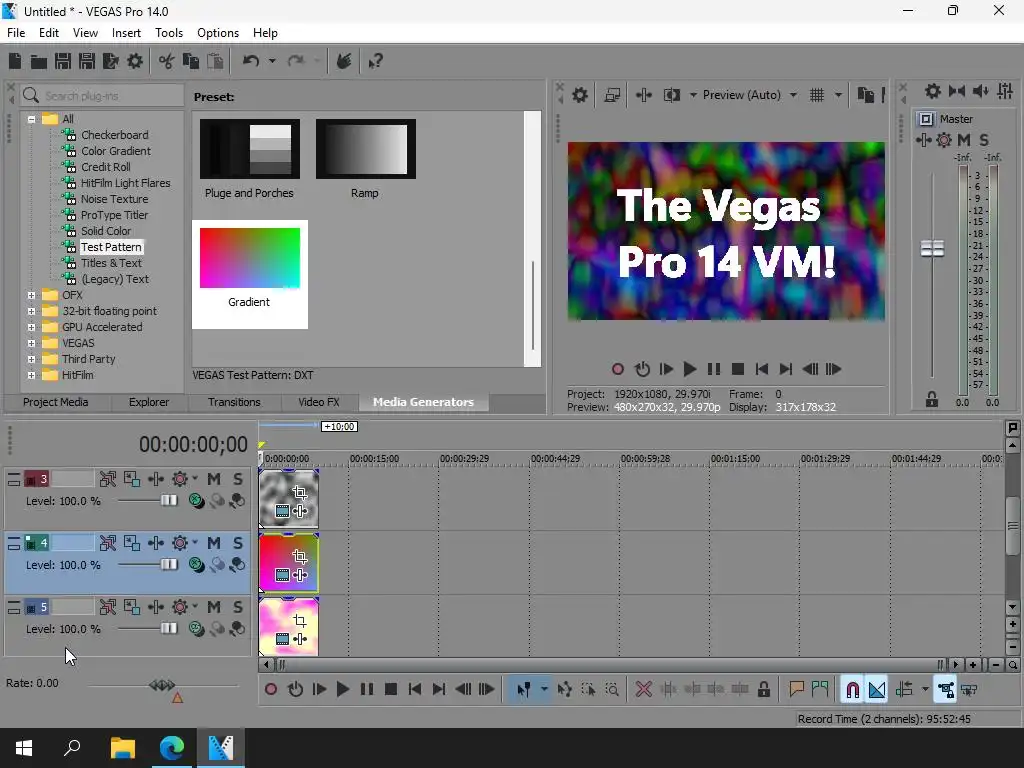Open the Tools menu
This screenshot has height=768, width=1024.
[168, 33]
